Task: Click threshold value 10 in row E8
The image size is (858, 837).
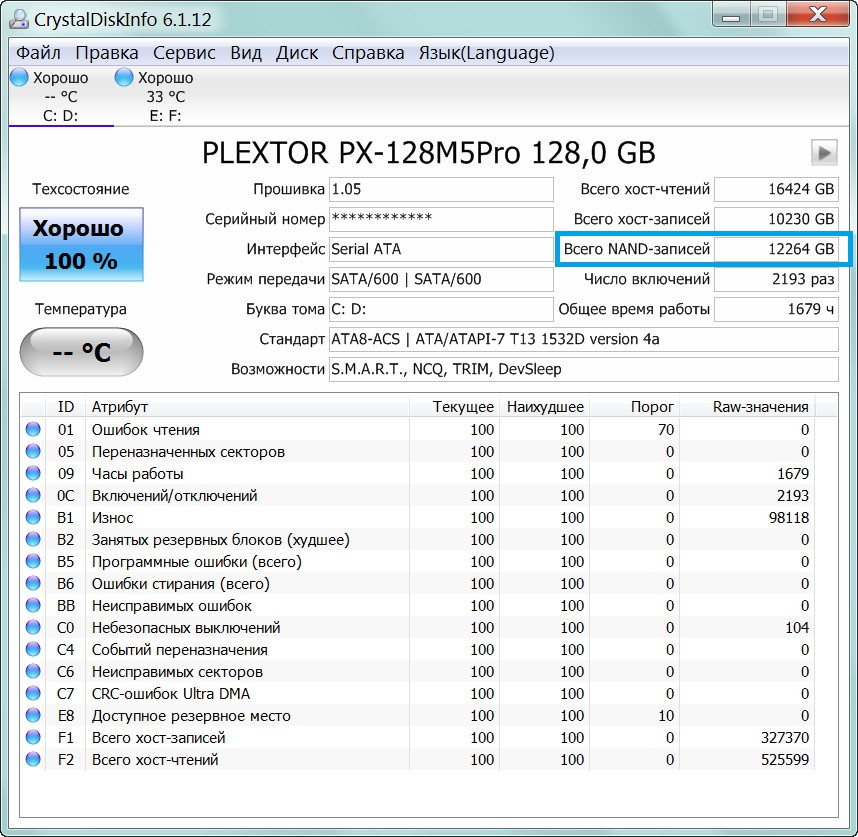Action: (666, 716)
